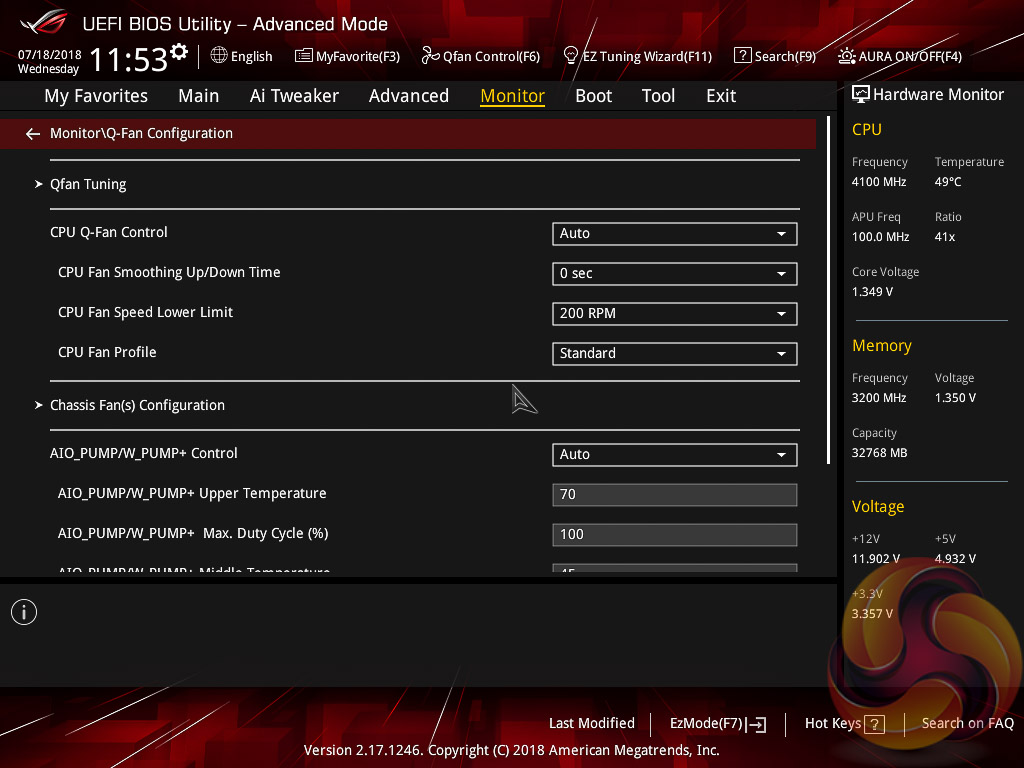Start EZ Tuning Wizard(F11) bulb icon

(571, 56)
